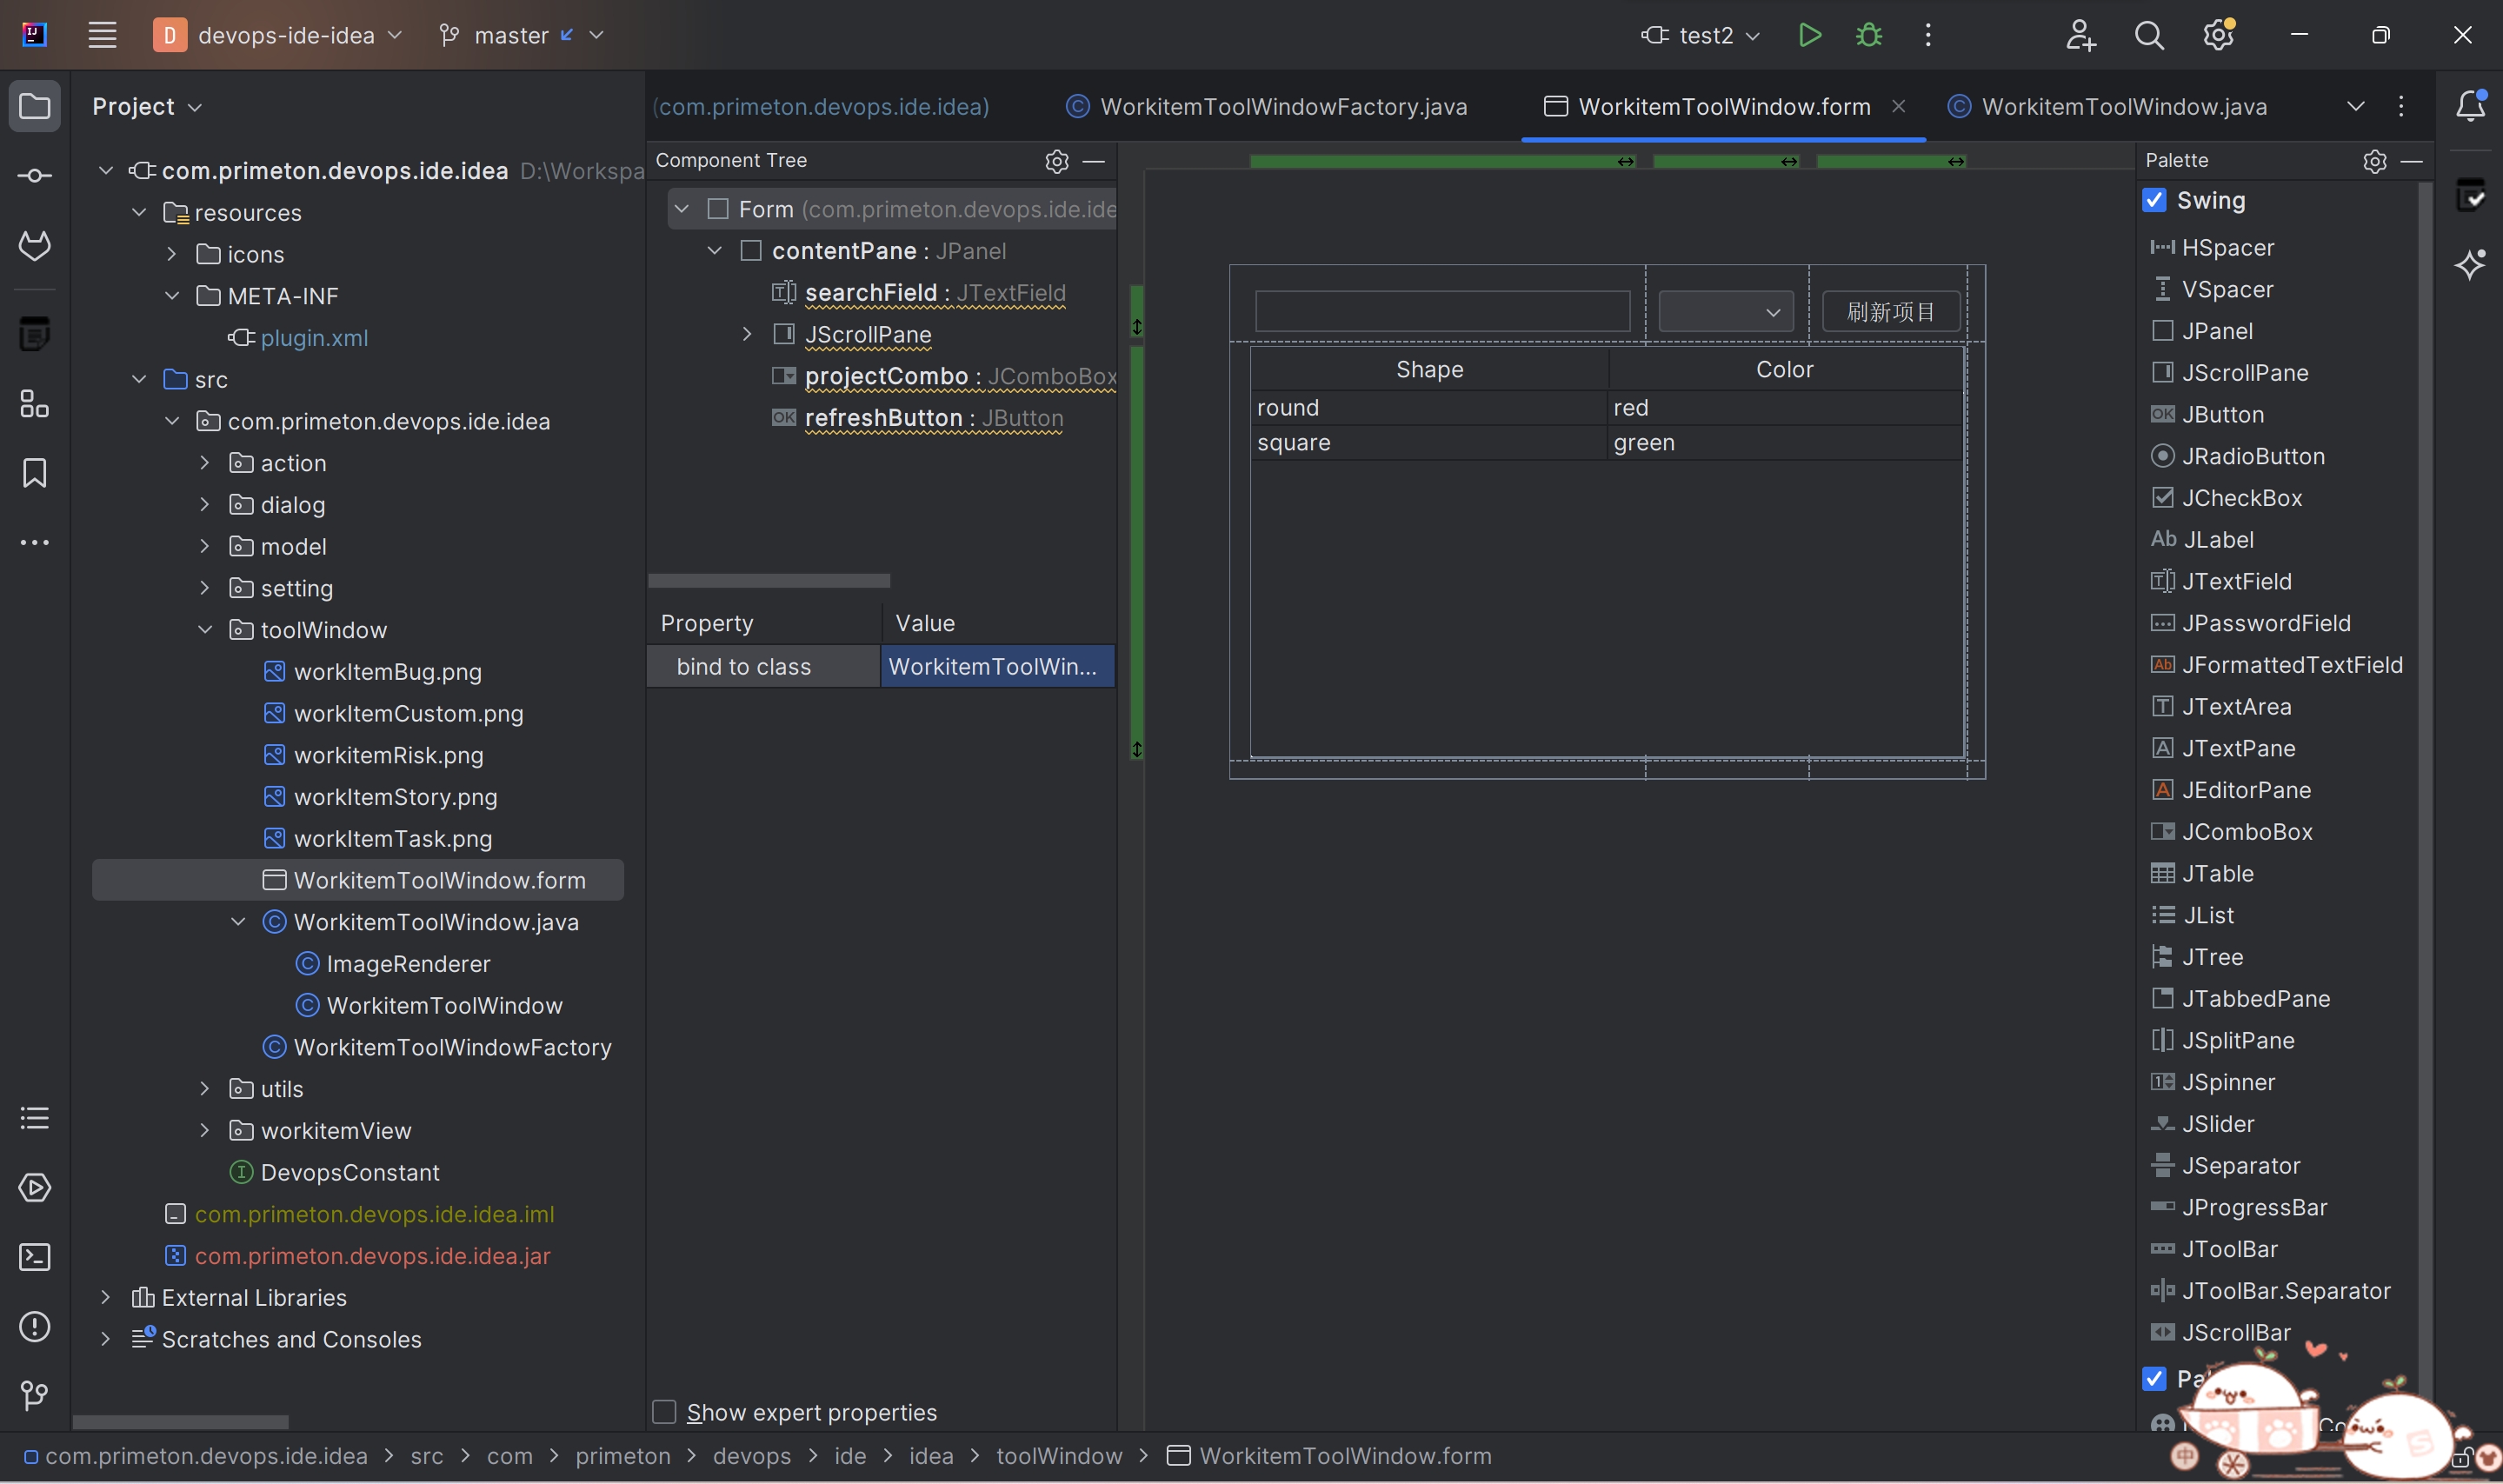Open Search Everywhere
The image size is (2503, 1484).
point(2151,34)
